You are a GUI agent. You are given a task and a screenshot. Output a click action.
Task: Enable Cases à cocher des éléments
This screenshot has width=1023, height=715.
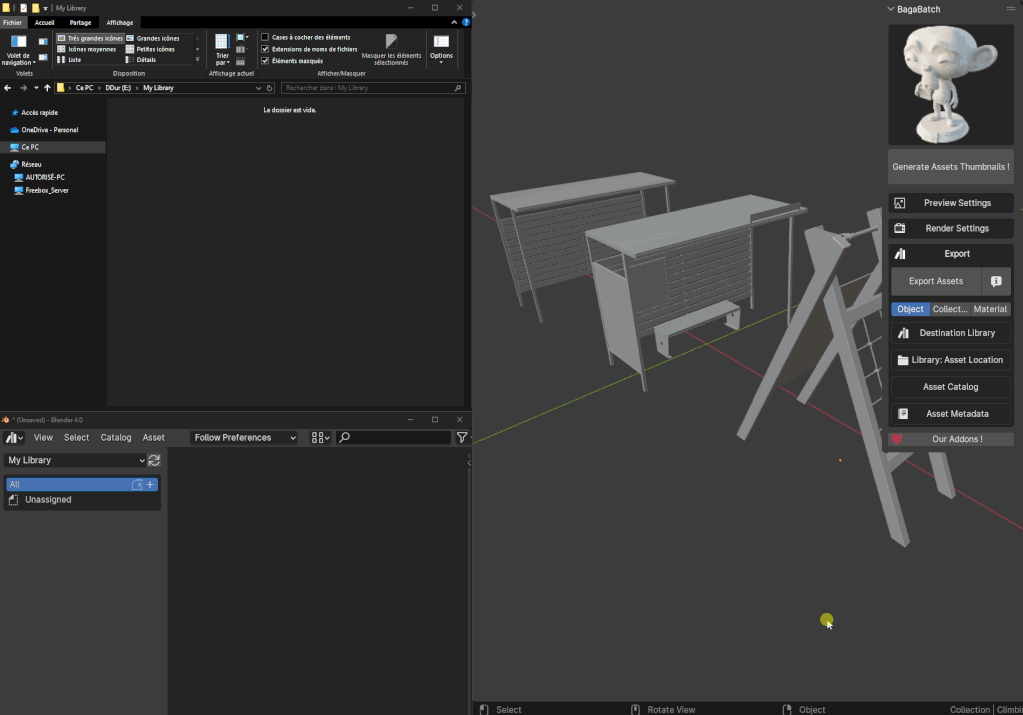click(265, 37)
